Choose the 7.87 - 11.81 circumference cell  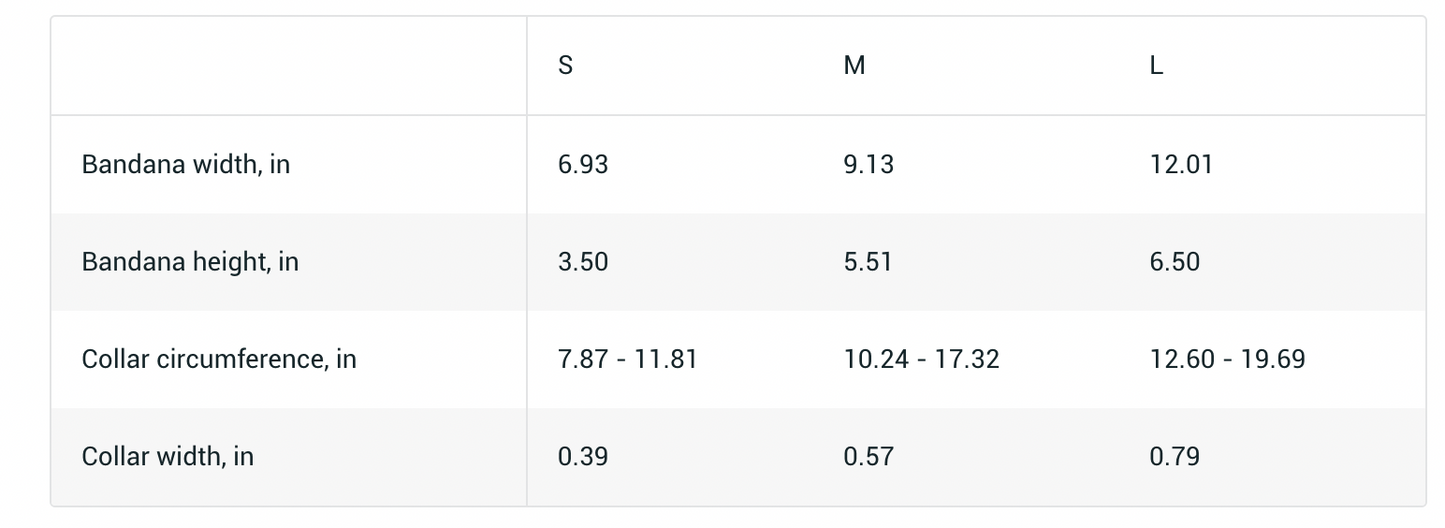(x=627, y=359)
